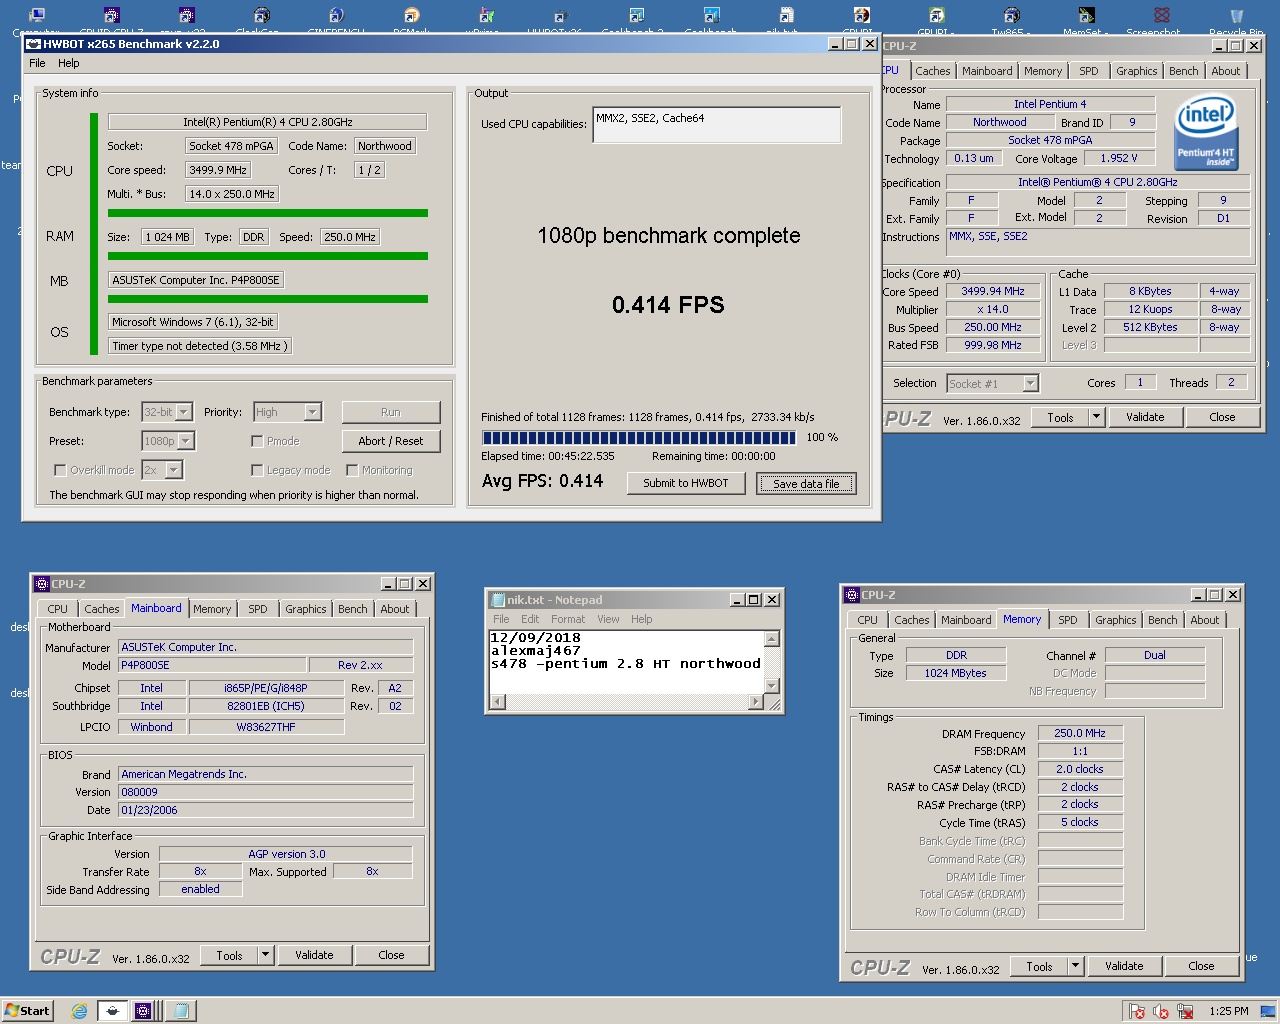Open the Start menu
Image resolution: width=1280 pixels, height=1024 pixels.
27,1011
